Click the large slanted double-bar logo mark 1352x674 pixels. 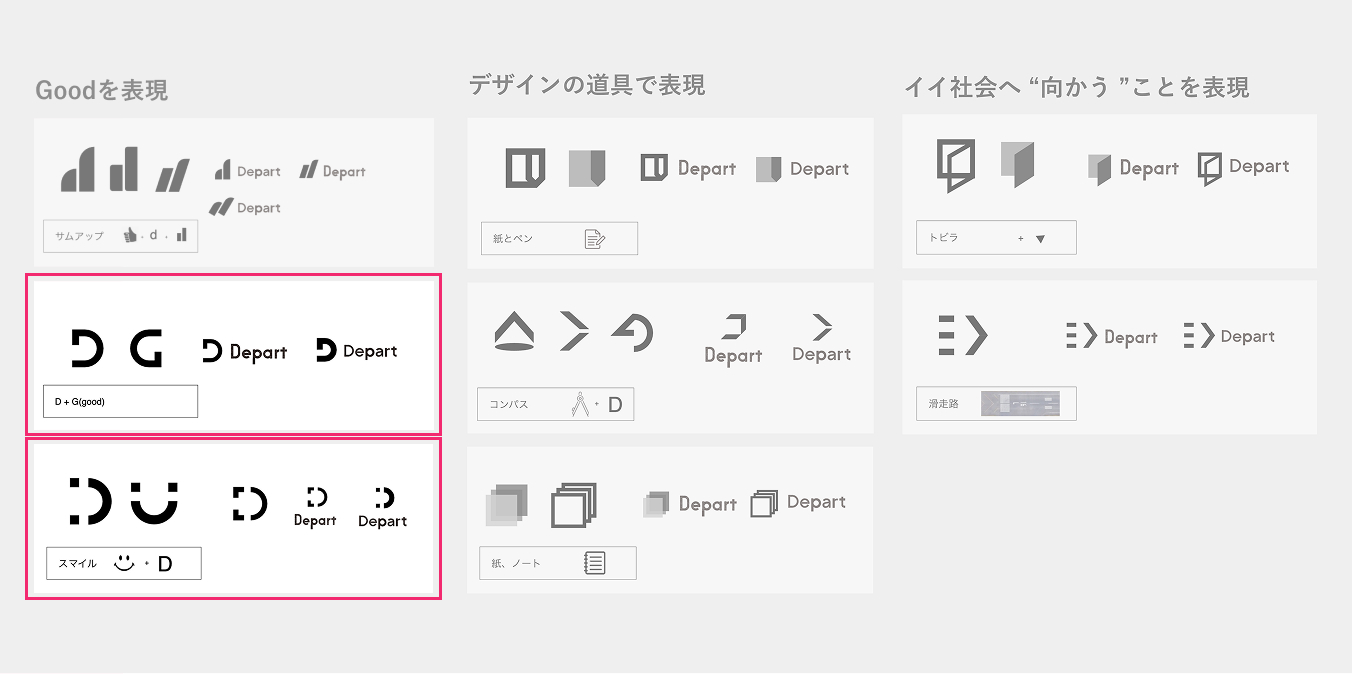(172, 175)
